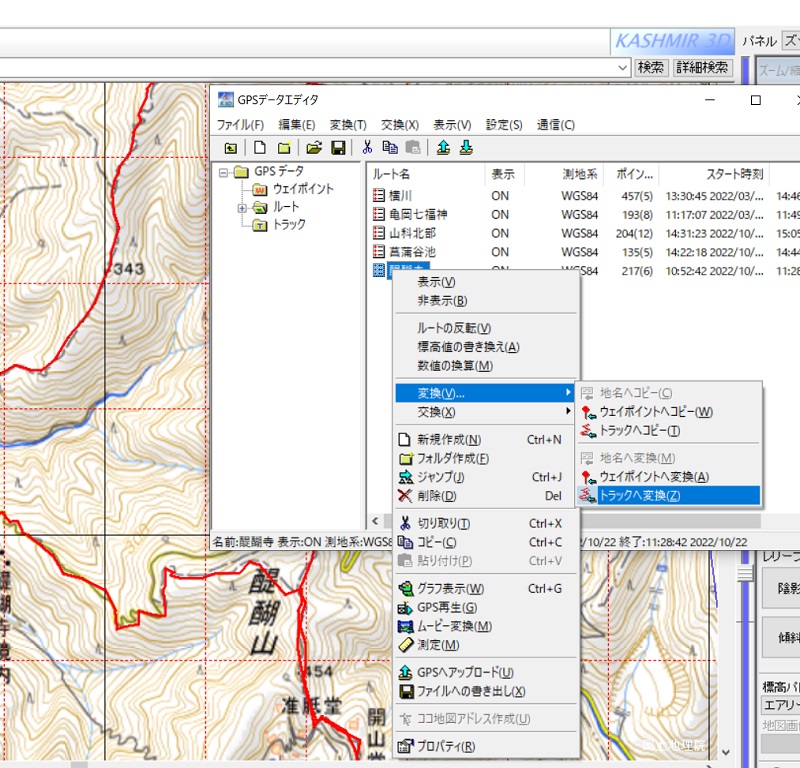Viewport: 800px width, 768px height.
Task: Click the GPS再生 menu icon
Action: click(405, 608)
